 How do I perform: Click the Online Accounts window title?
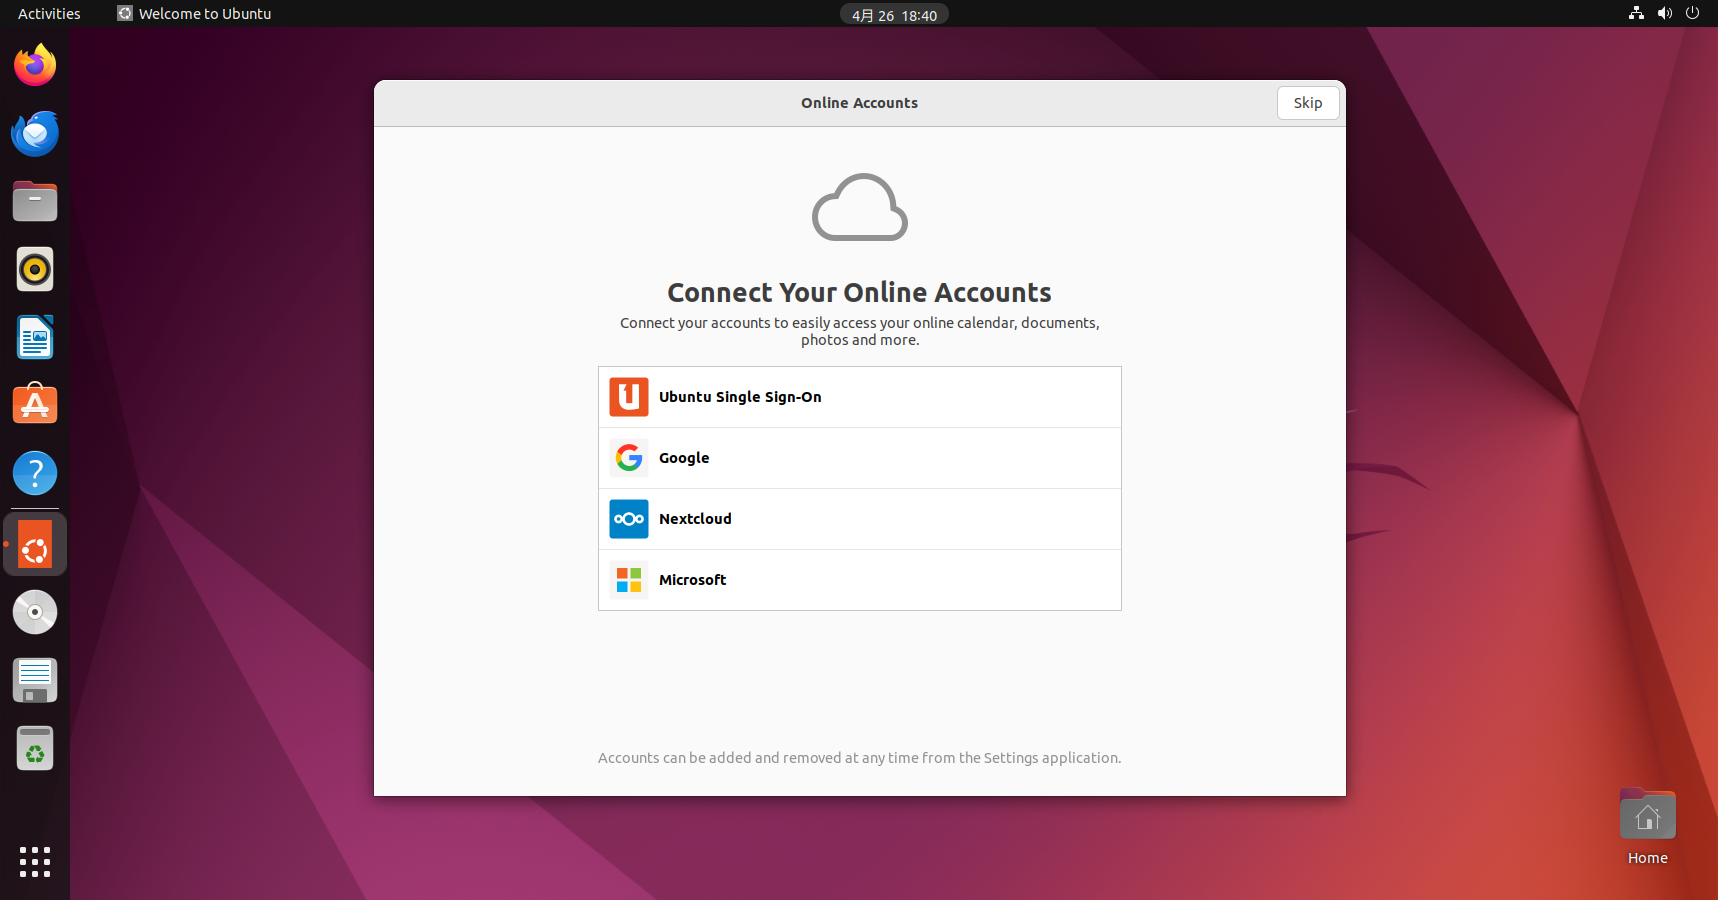pos(859,103)
